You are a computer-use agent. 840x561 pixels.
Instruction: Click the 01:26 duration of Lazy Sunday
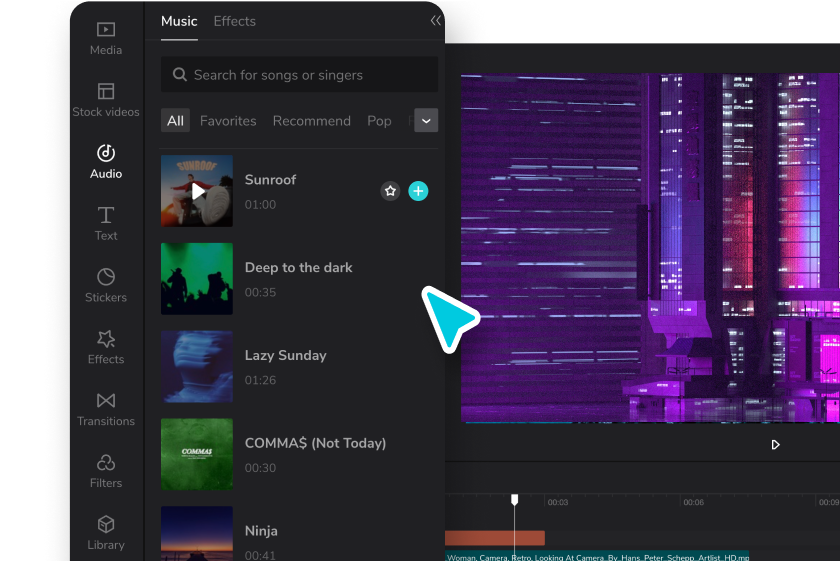point(260,380)
